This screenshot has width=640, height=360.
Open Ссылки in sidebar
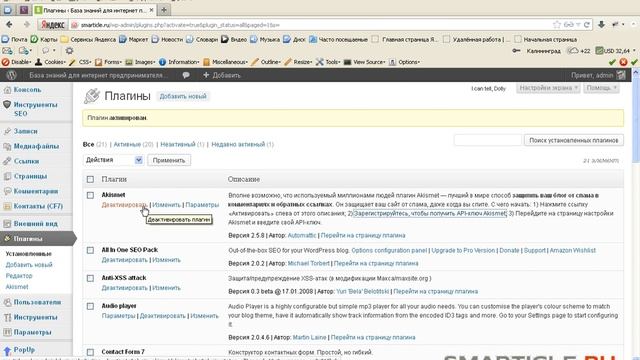(x=26, y=161)
